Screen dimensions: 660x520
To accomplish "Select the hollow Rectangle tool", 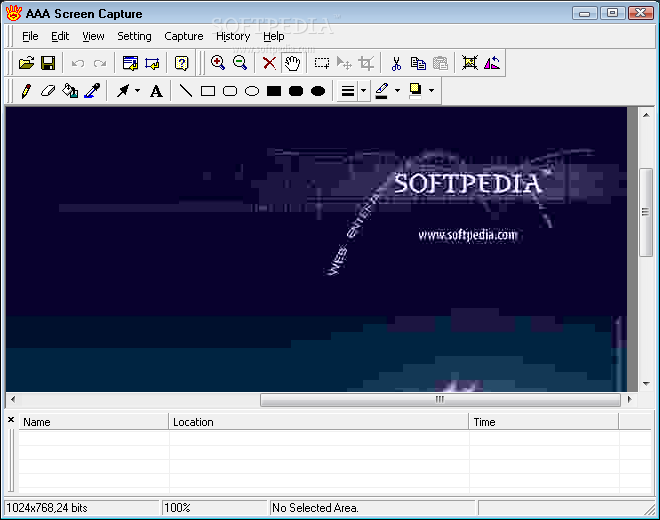I will (x=208, y=91).
